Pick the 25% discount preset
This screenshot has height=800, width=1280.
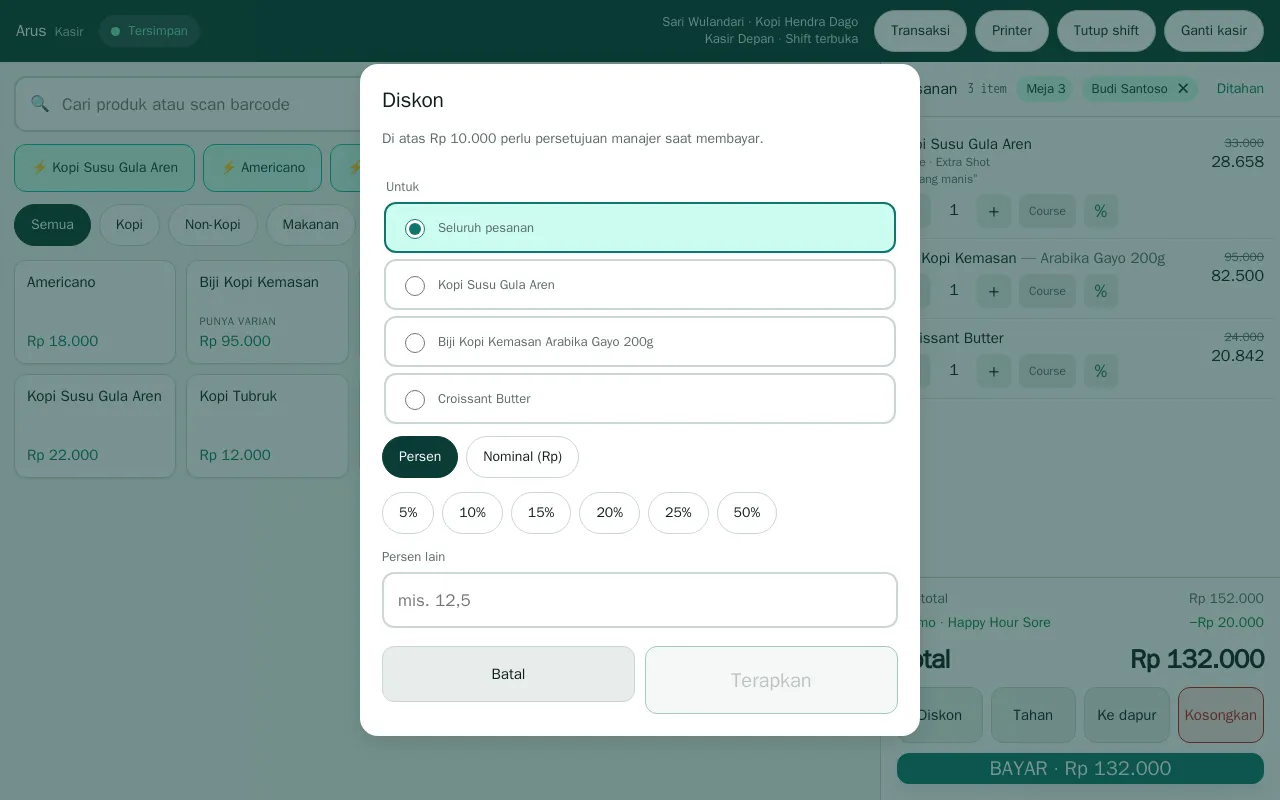[678, 513]
